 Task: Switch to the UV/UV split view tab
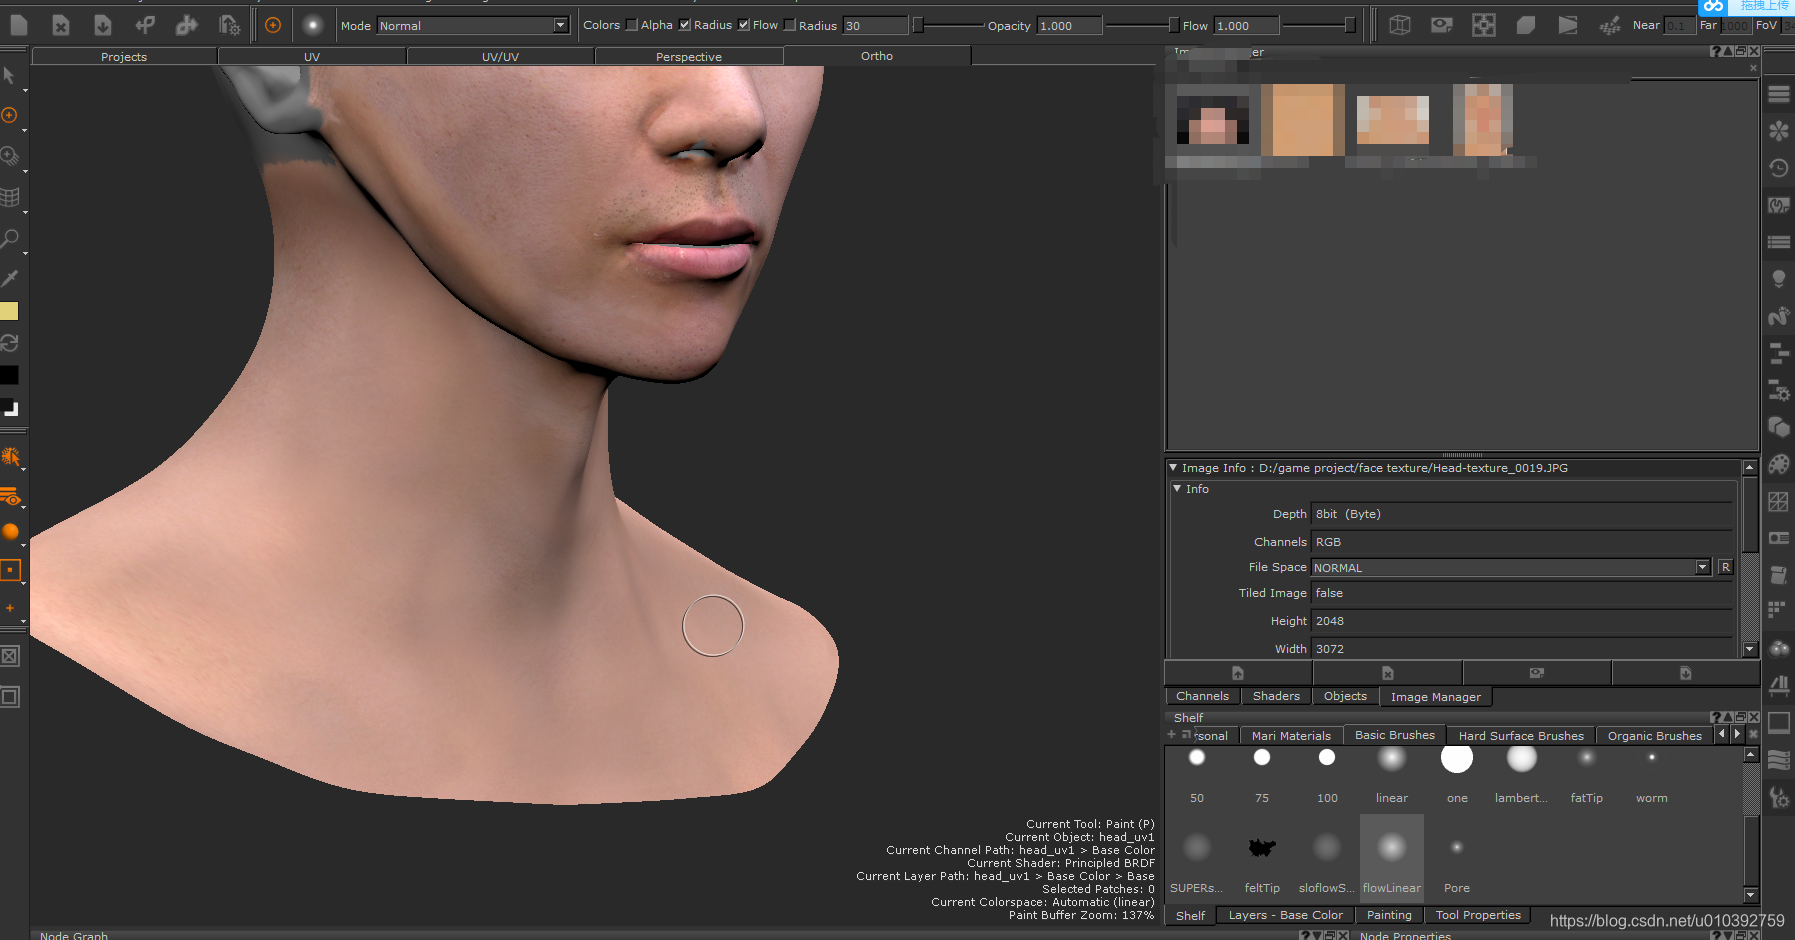[x=500, y=57]
